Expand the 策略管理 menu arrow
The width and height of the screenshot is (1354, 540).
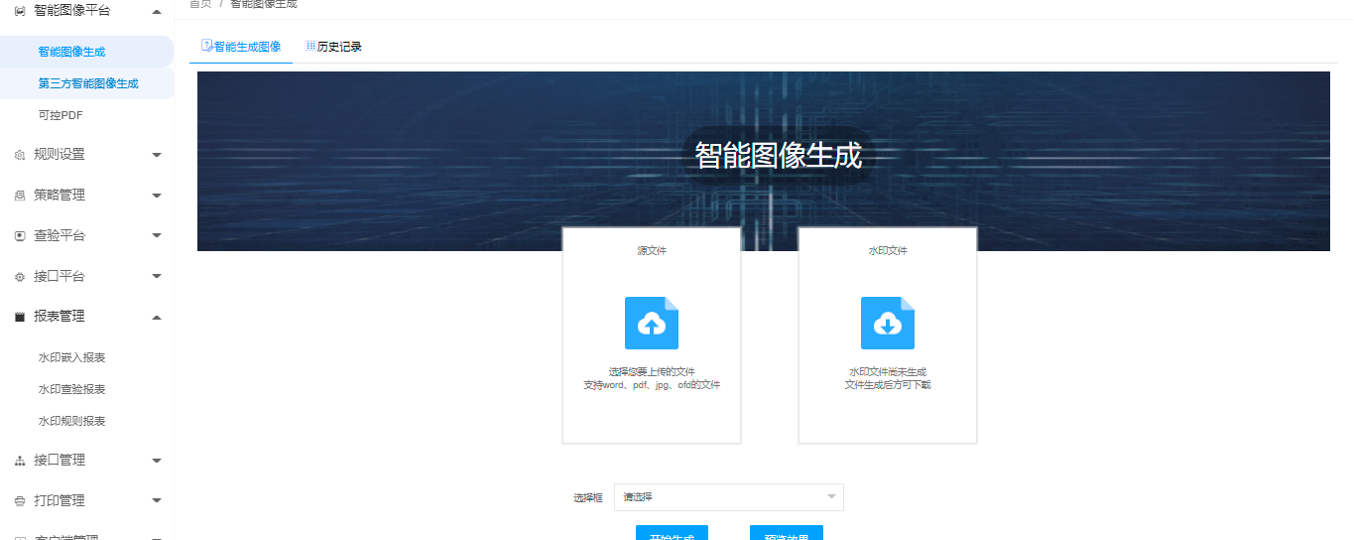[156, 196]
